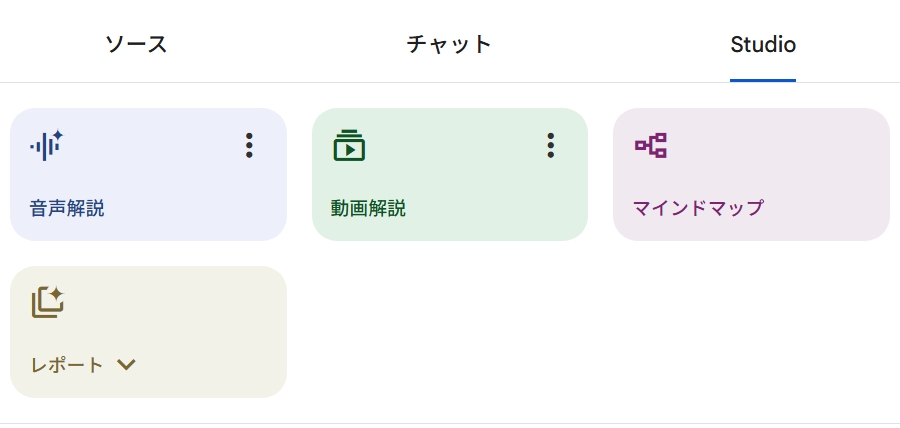Open the レポート text label
This screenshot has width=900, height=428.
[67, 365]
